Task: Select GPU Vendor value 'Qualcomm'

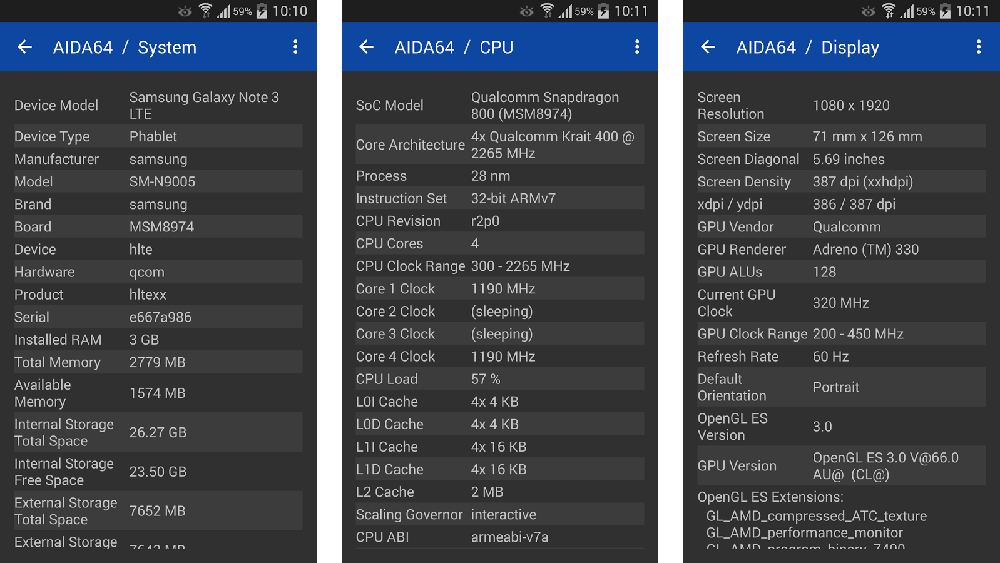Action: coord(846,227)
